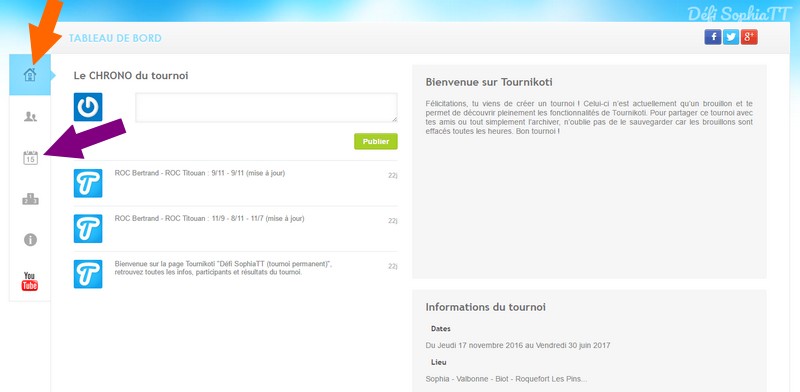Click the TABLEAU DE BORD heading

click(x=115, y=38)
